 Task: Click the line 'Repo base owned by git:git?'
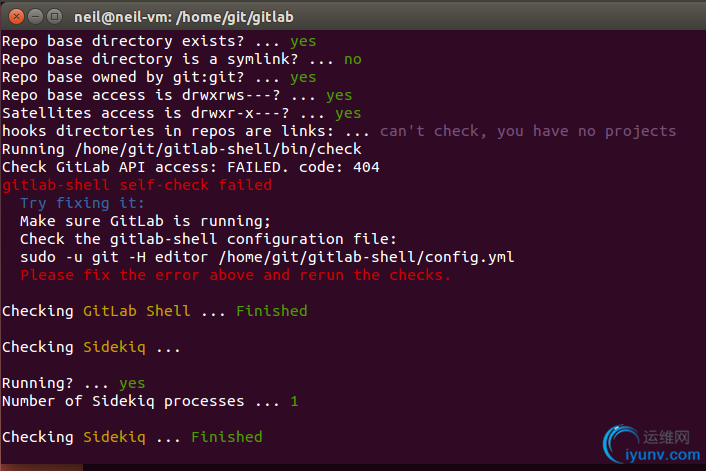(x=159, y=77)
